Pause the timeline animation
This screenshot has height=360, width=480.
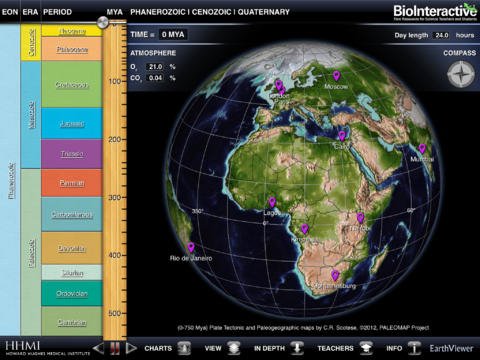click(115, 348)
